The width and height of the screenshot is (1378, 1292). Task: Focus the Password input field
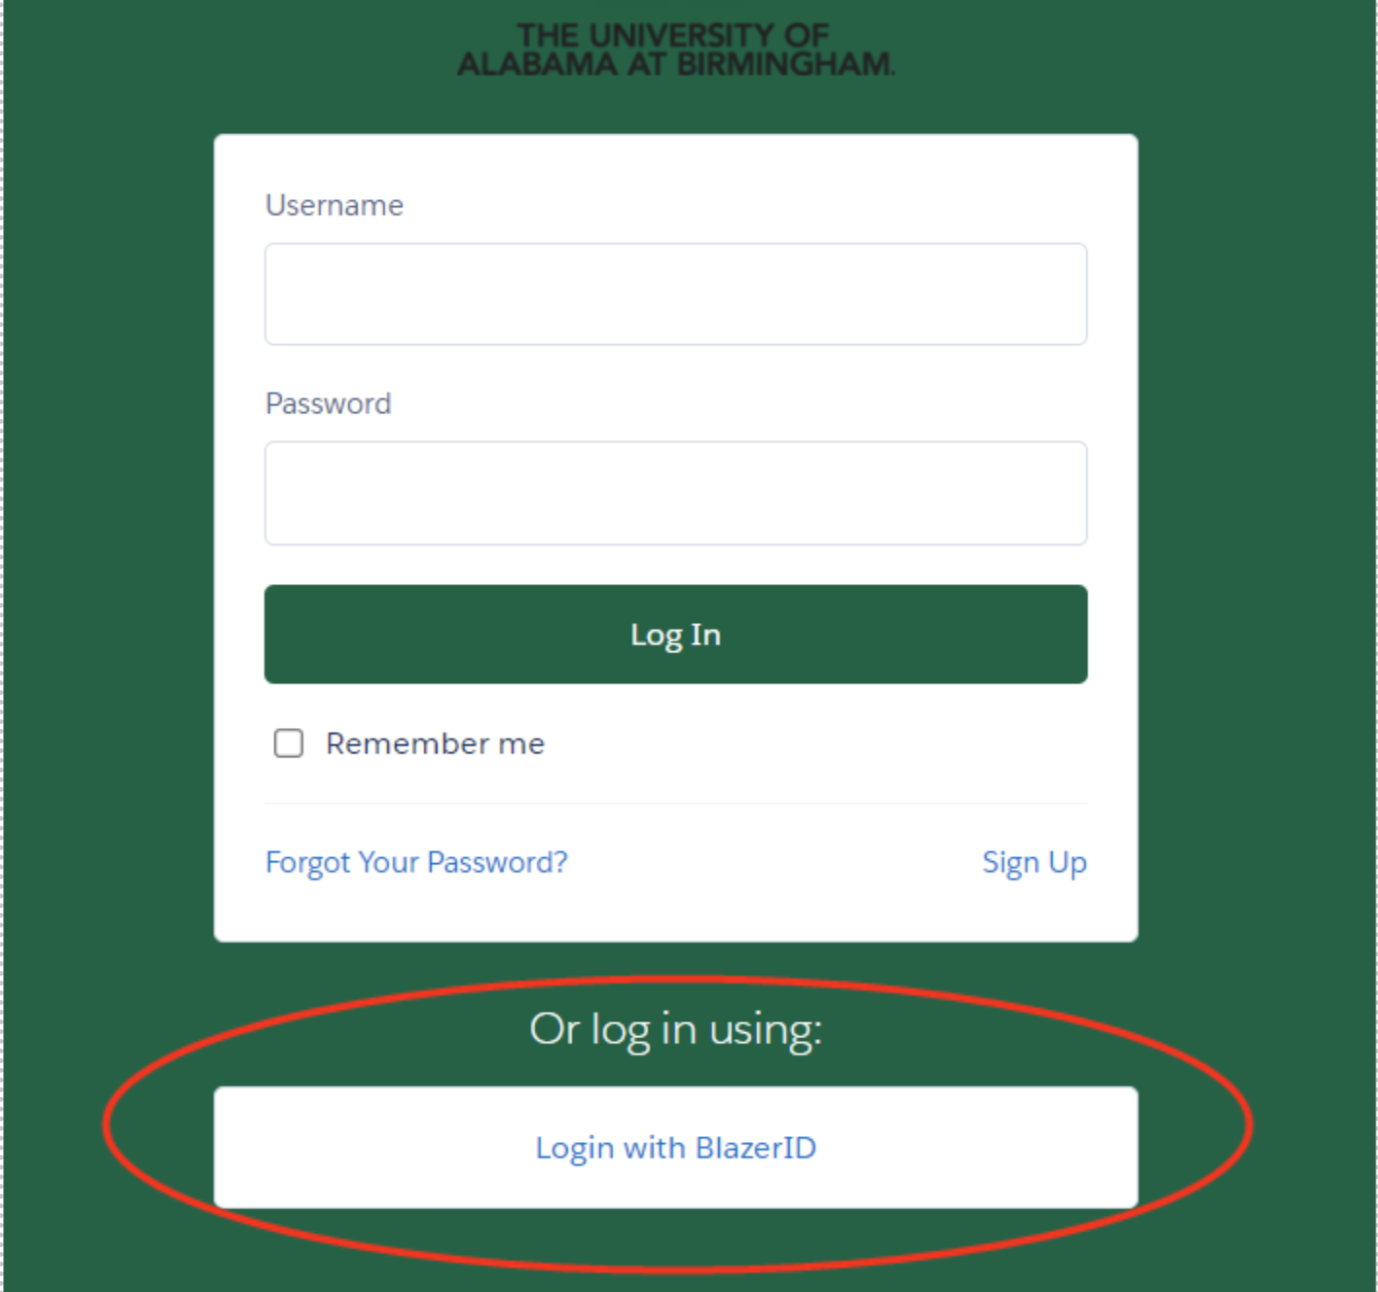(676, 493)
